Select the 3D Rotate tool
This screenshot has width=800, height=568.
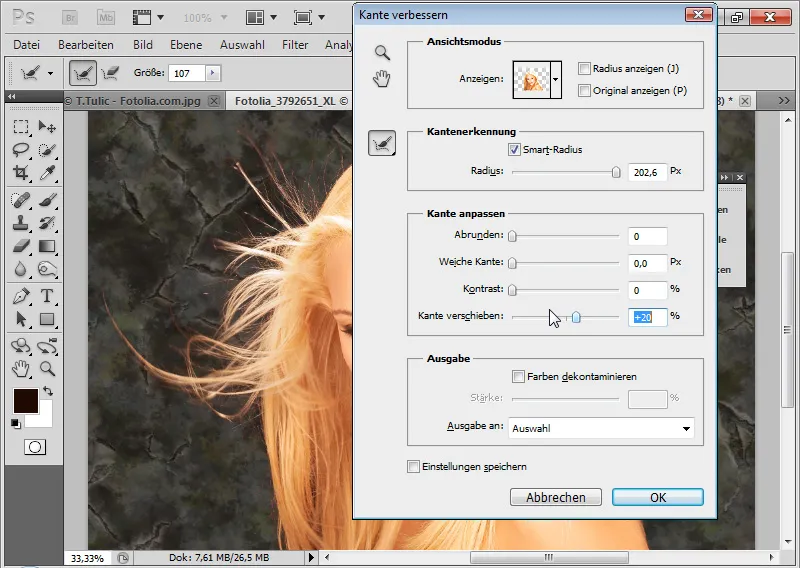coord(20,346)
